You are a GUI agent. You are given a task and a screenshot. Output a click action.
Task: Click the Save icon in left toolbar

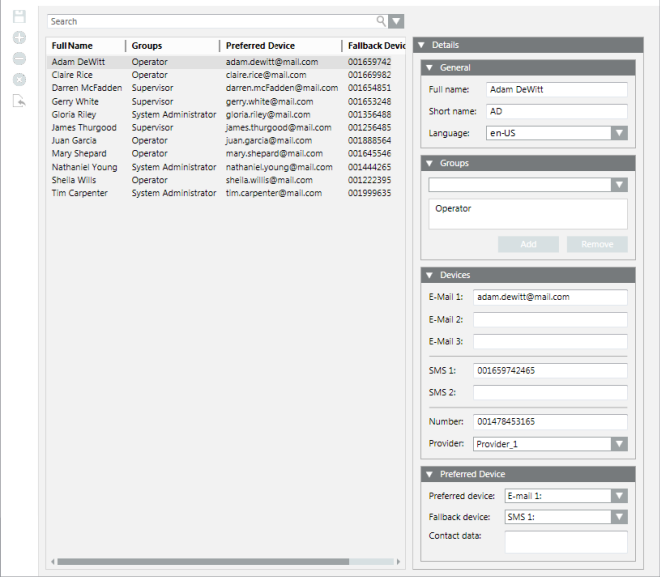click(x=19, y=17)
